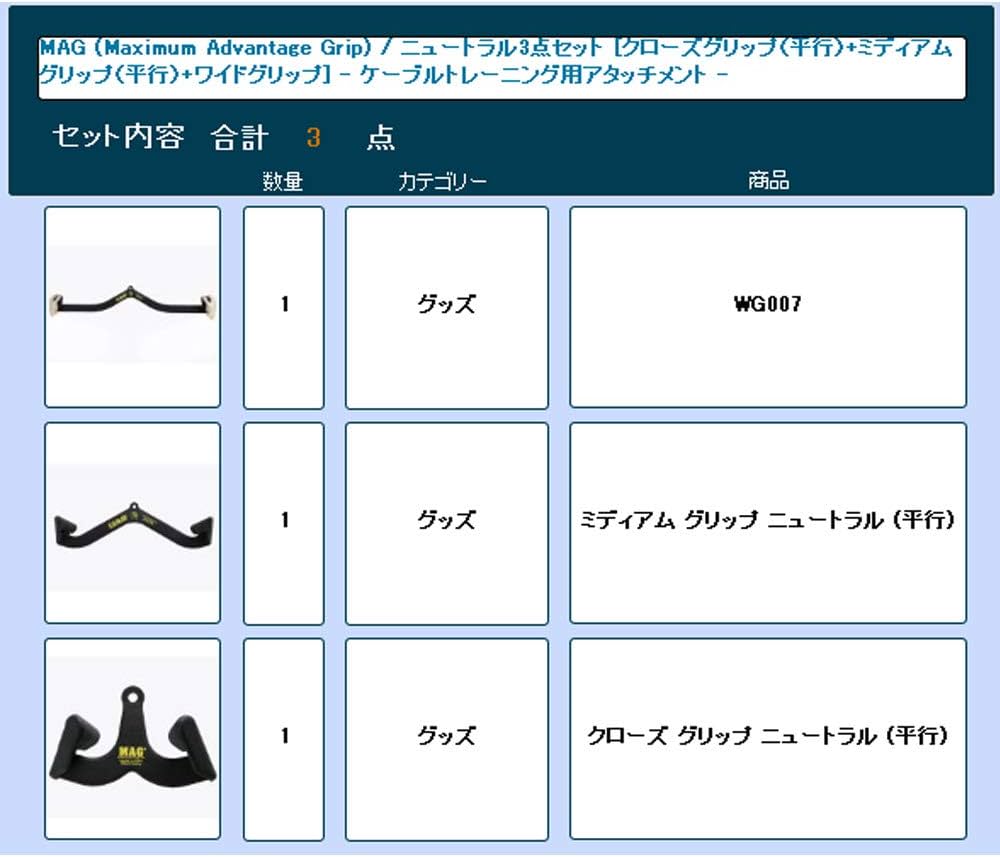Image resolution: width=1000 pixels, height=857 pixels.
Task: Click the グッズ category in the ミディアム グリップ row
Action: tap(446, 523)
